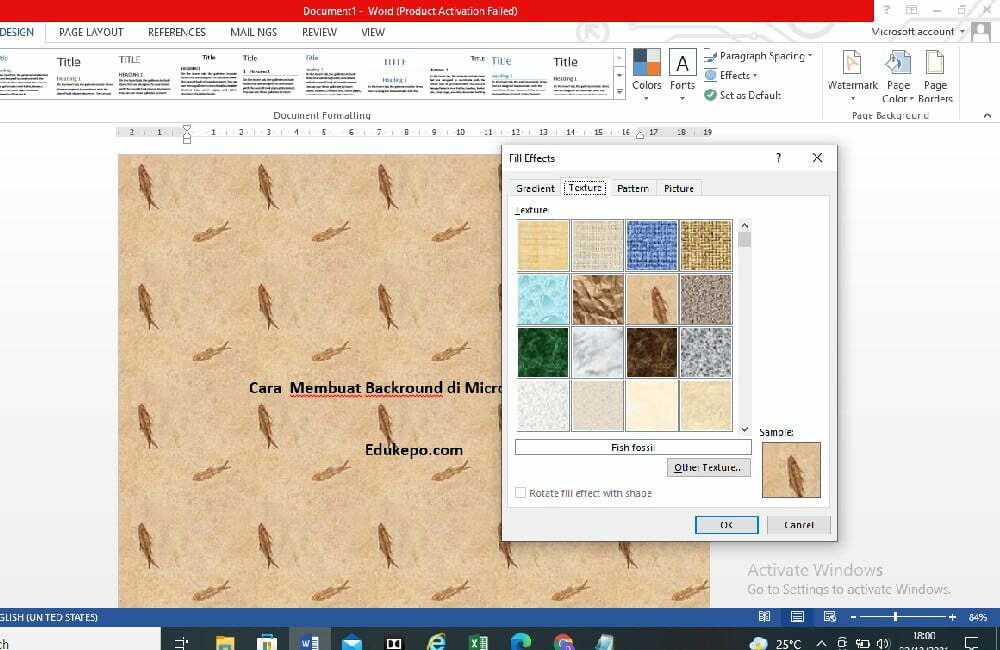
Task: Switch to Read Mode in status bar
Action: click(766, 617)
